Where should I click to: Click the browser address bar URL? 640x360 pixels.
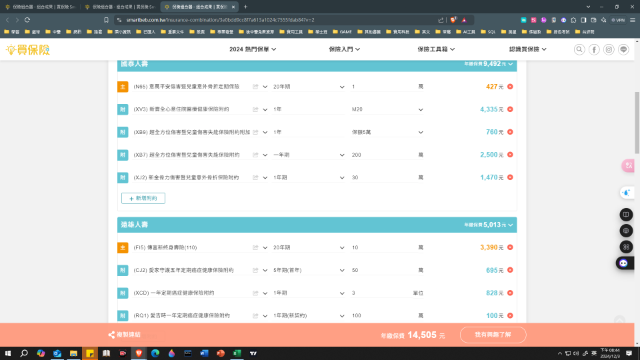coord(220,20)
